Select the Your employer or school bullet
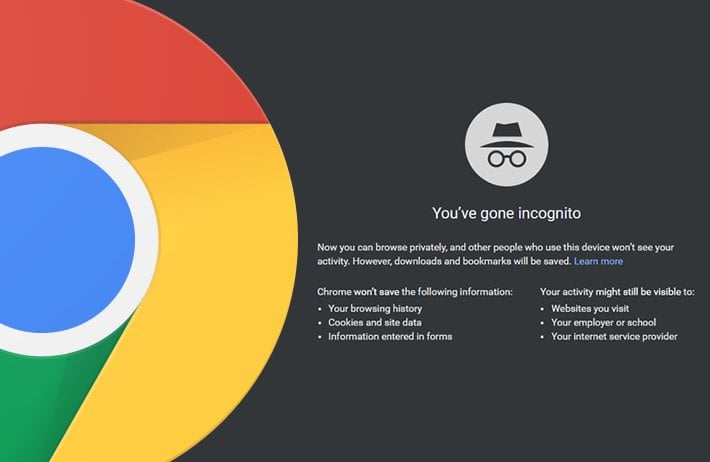The image size is (710, 462). [603, 322]
